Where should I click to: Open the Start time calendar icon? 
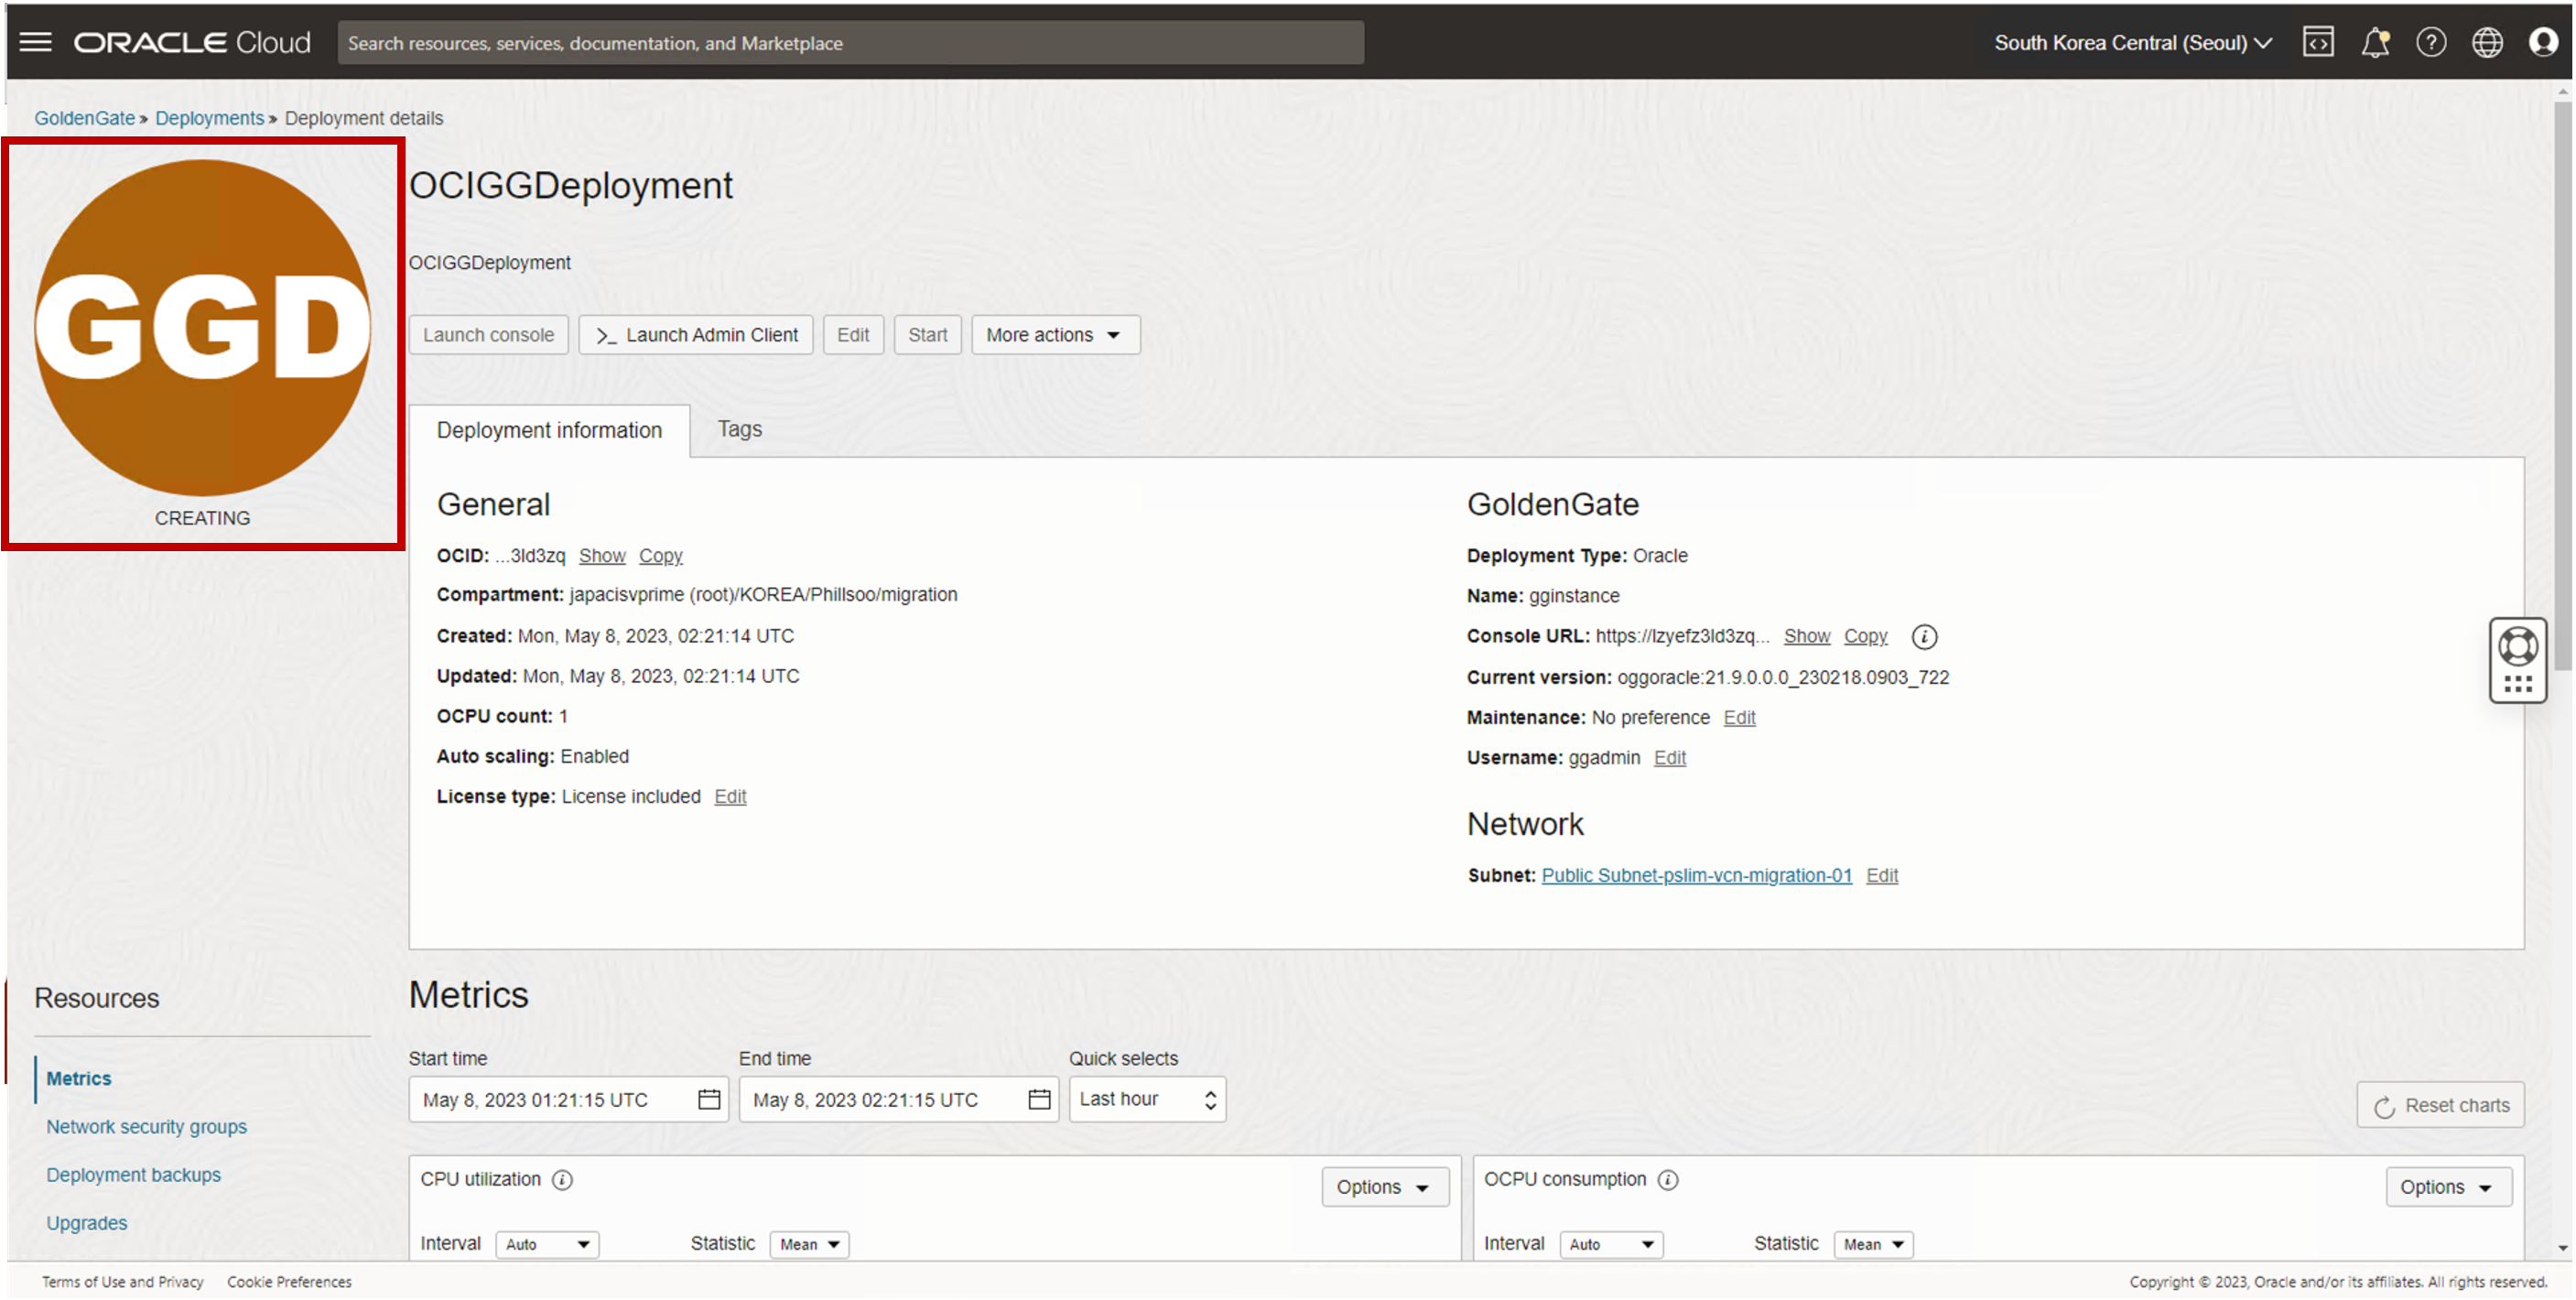tap(709, 1099)
